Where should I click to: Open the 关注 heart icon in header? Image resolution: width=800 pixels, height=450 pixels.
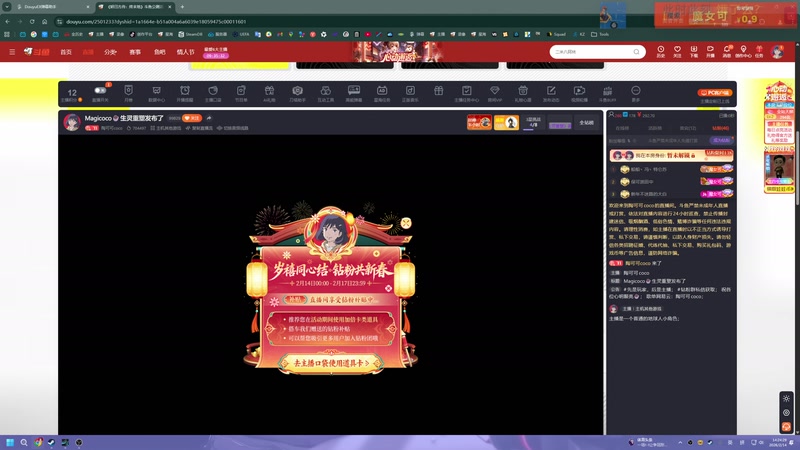677,51
